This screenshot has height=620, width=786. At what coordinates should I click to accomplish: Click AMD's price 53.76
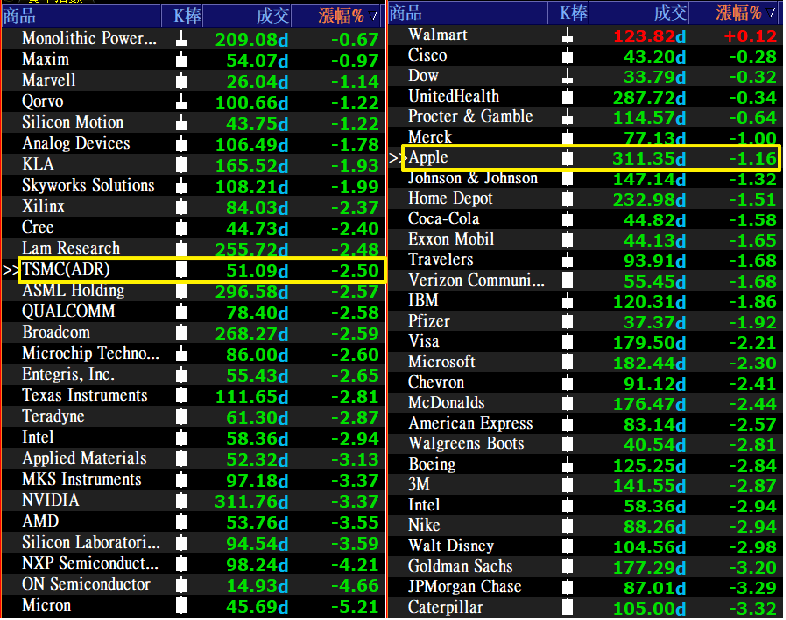pyautogui.click(x=251, y=521)
